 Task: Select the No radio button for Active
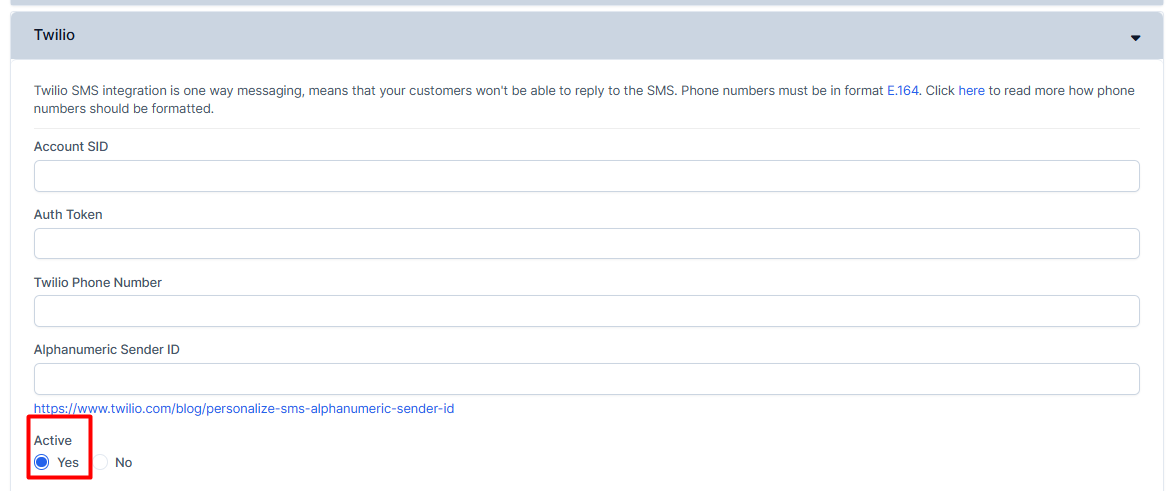click(x=100, y=463)
